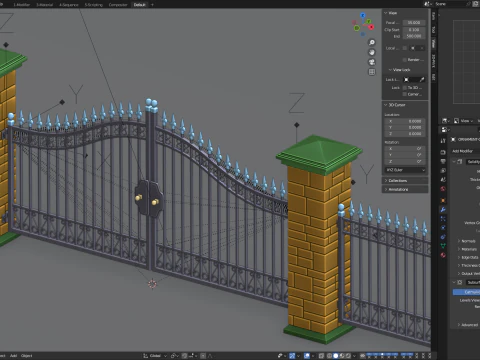Click the 3D Cursor Location X field
Image resolution: width=480 pixels, height=360 pixels.
405,121
